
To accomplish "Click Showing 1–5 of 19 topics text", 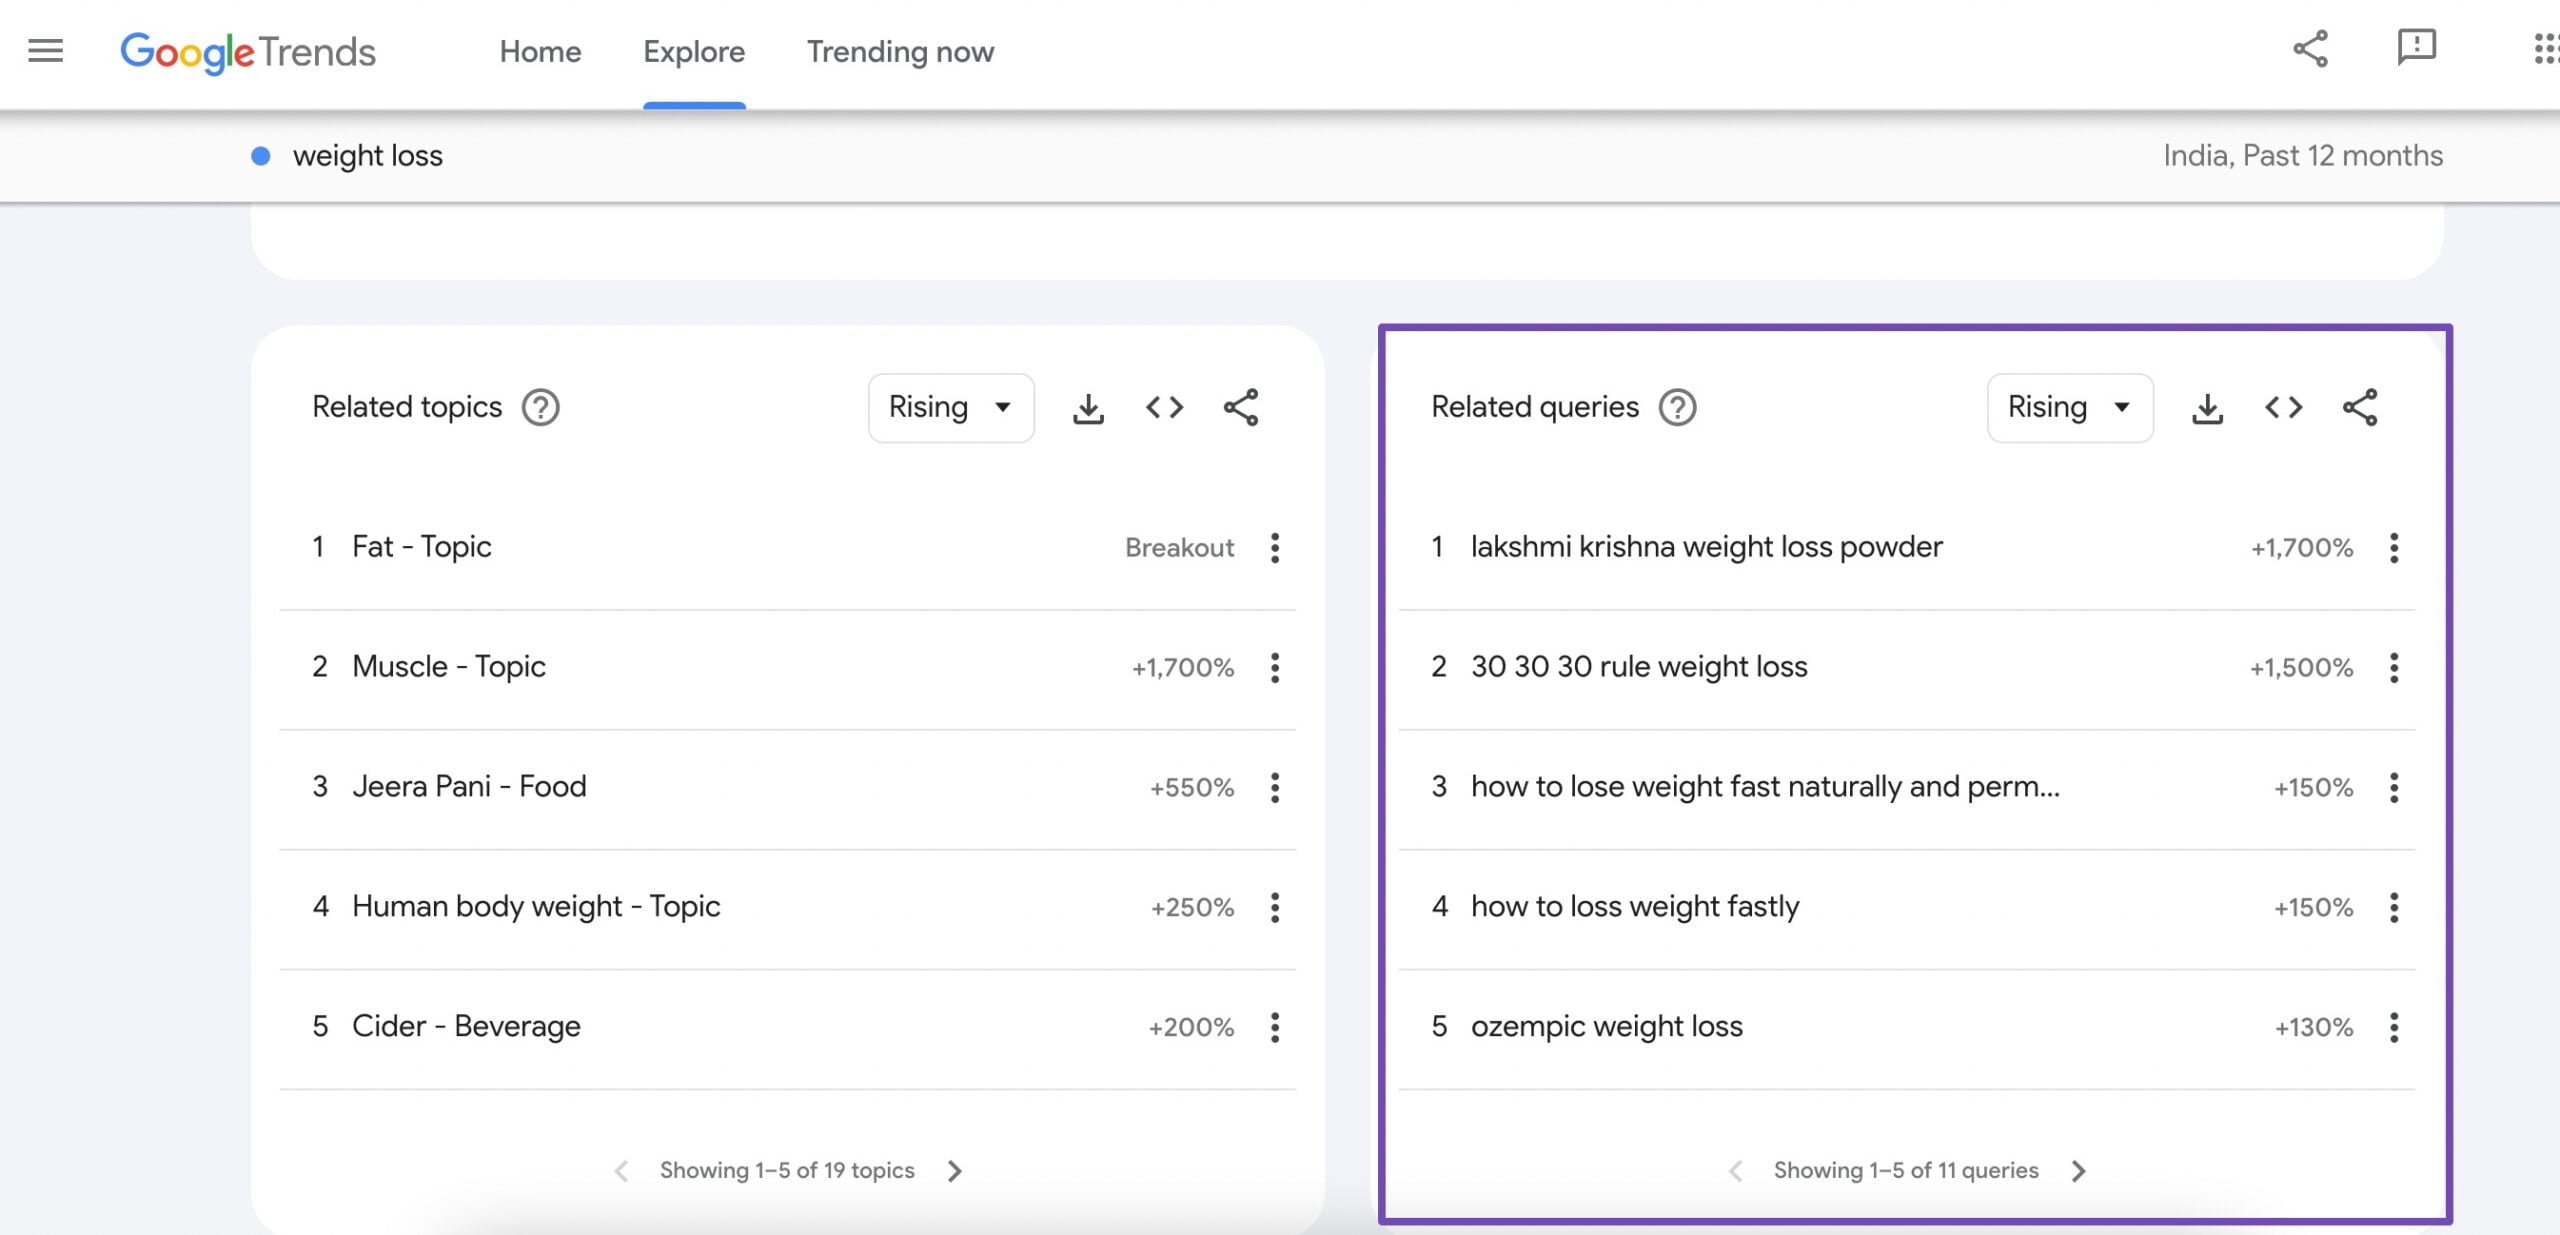I will pyautogui.click(x=787, y=1171).
